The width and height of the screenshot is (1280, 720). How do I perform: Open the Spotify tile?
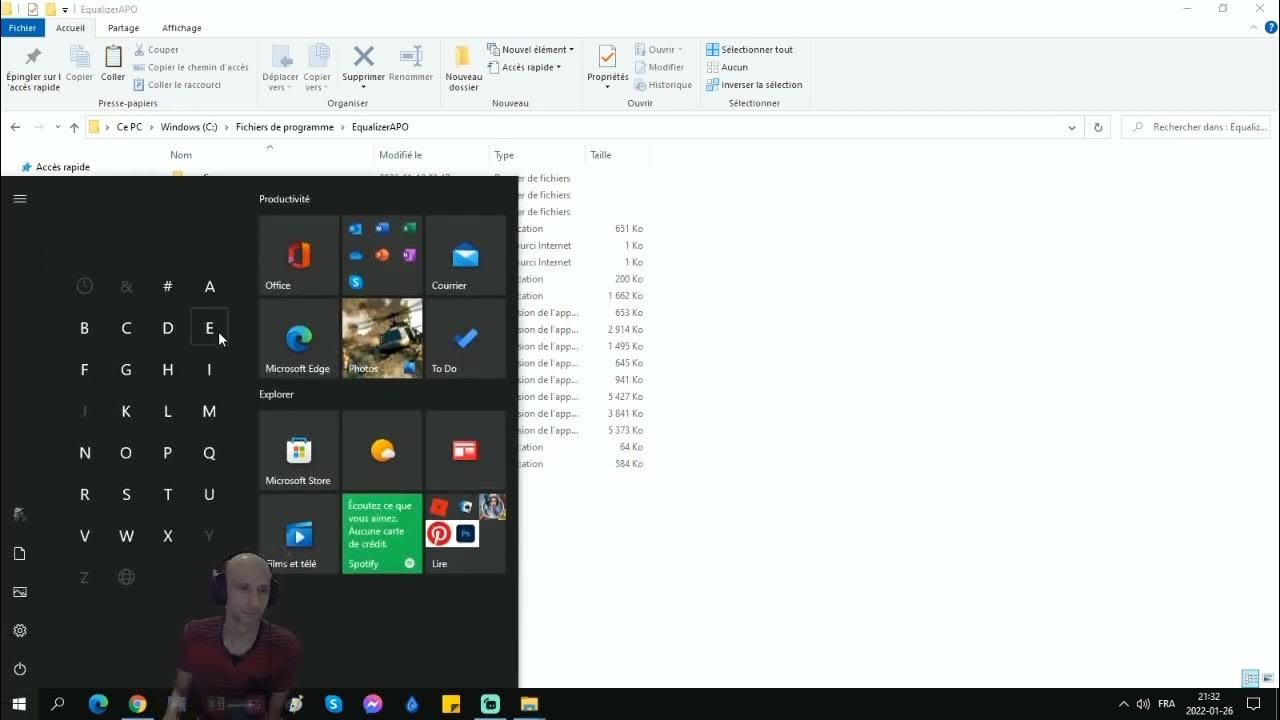pos(382,534)
